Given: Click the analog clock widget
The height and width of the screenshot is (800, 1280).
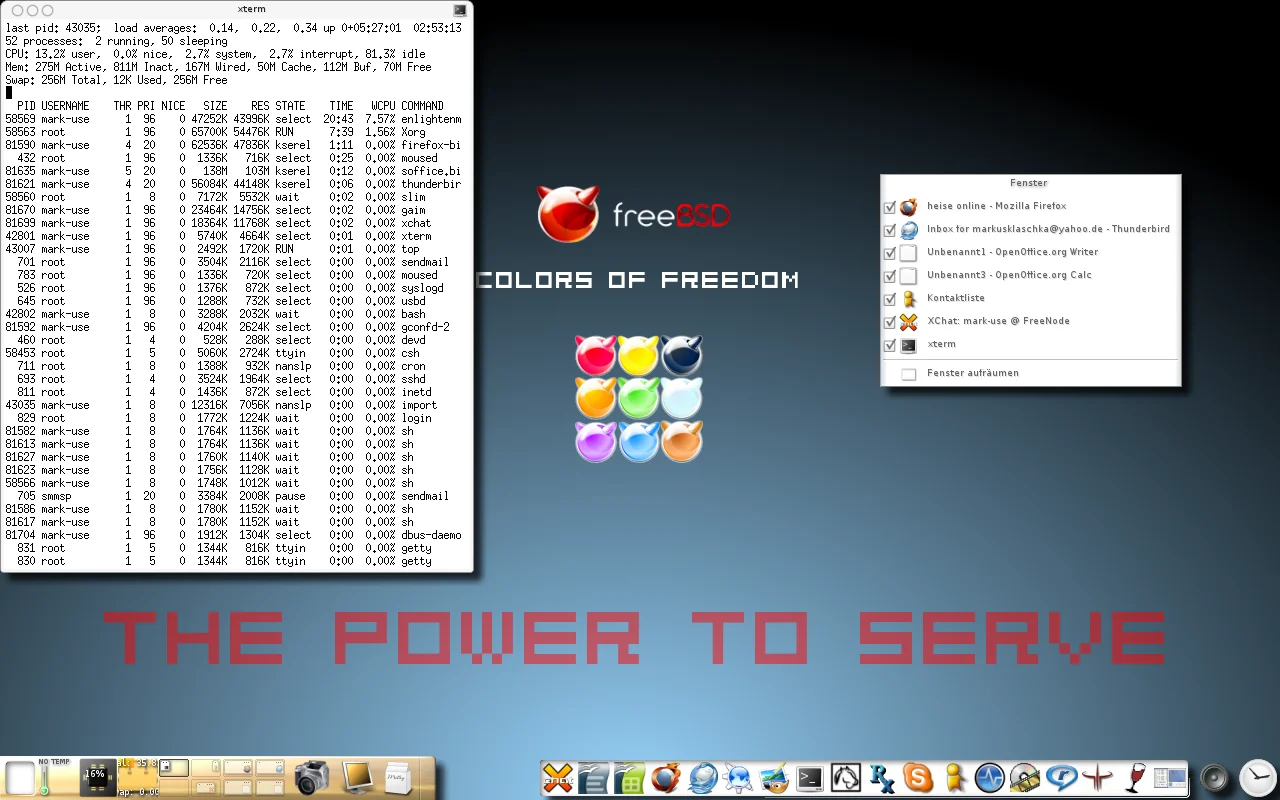Looking at the screenshot, I should pos(1259,777).
